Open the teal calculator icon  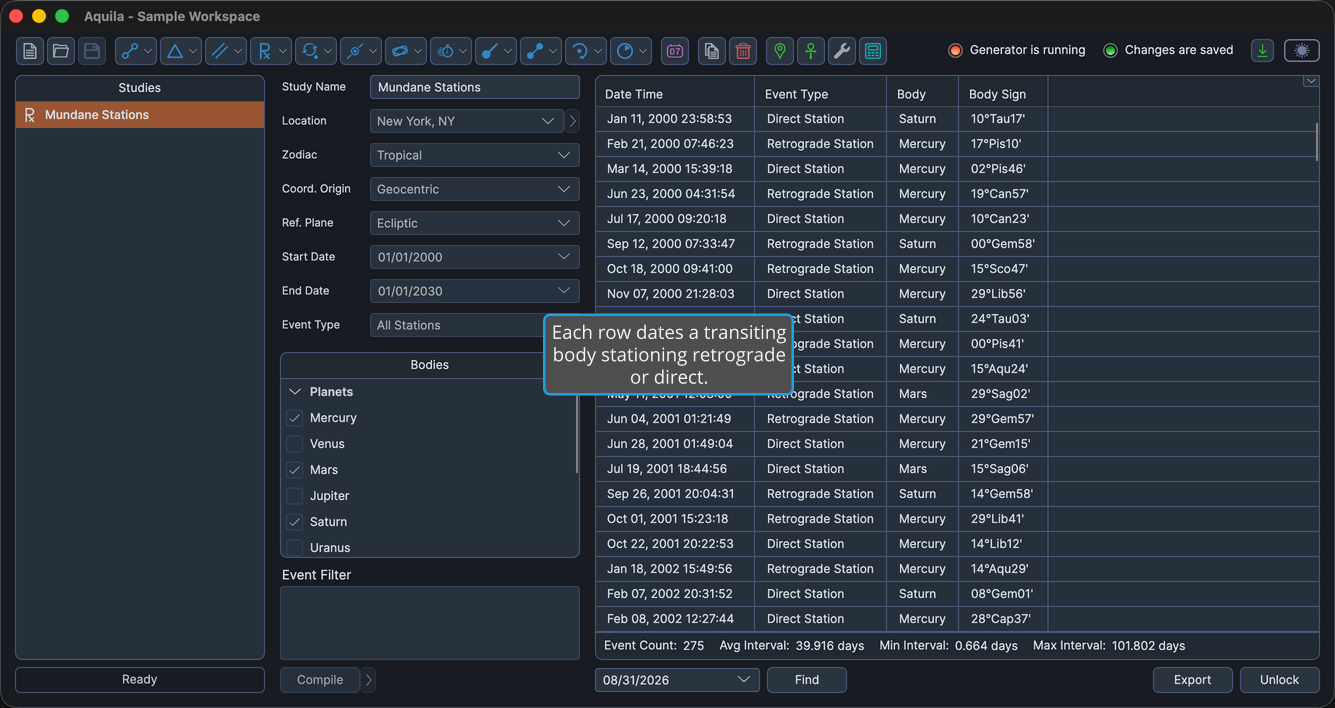[873, 51]
